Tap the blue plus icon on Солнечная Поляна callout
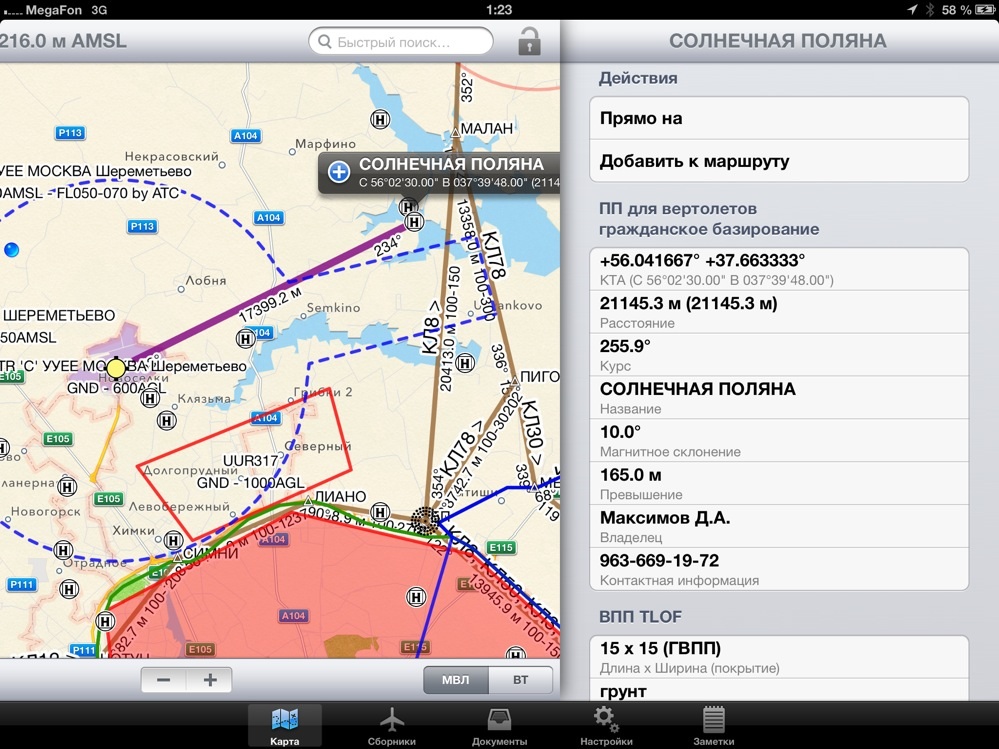This screenshot has height=749, width=999. [x=339, y=171]
